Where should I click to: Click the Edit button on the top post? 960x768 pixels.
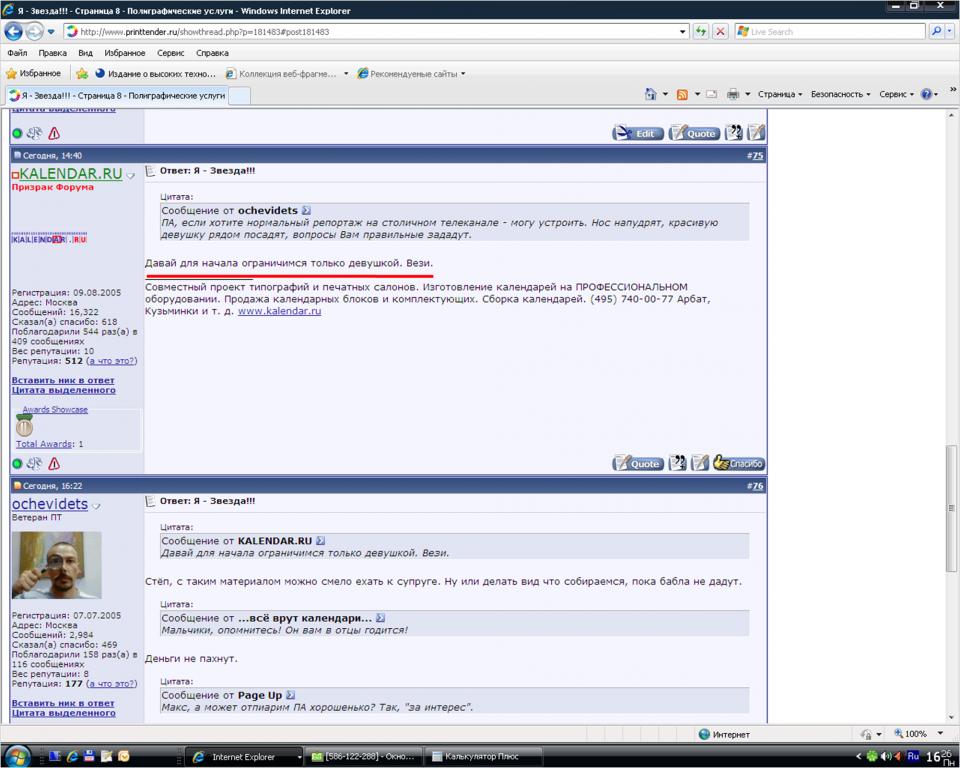637,133
